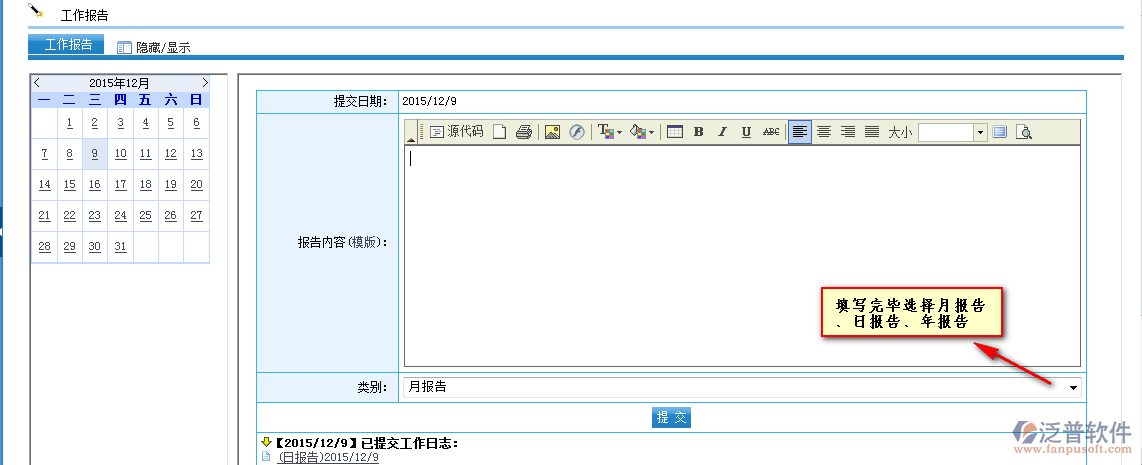Align text left

pos(800,132)
